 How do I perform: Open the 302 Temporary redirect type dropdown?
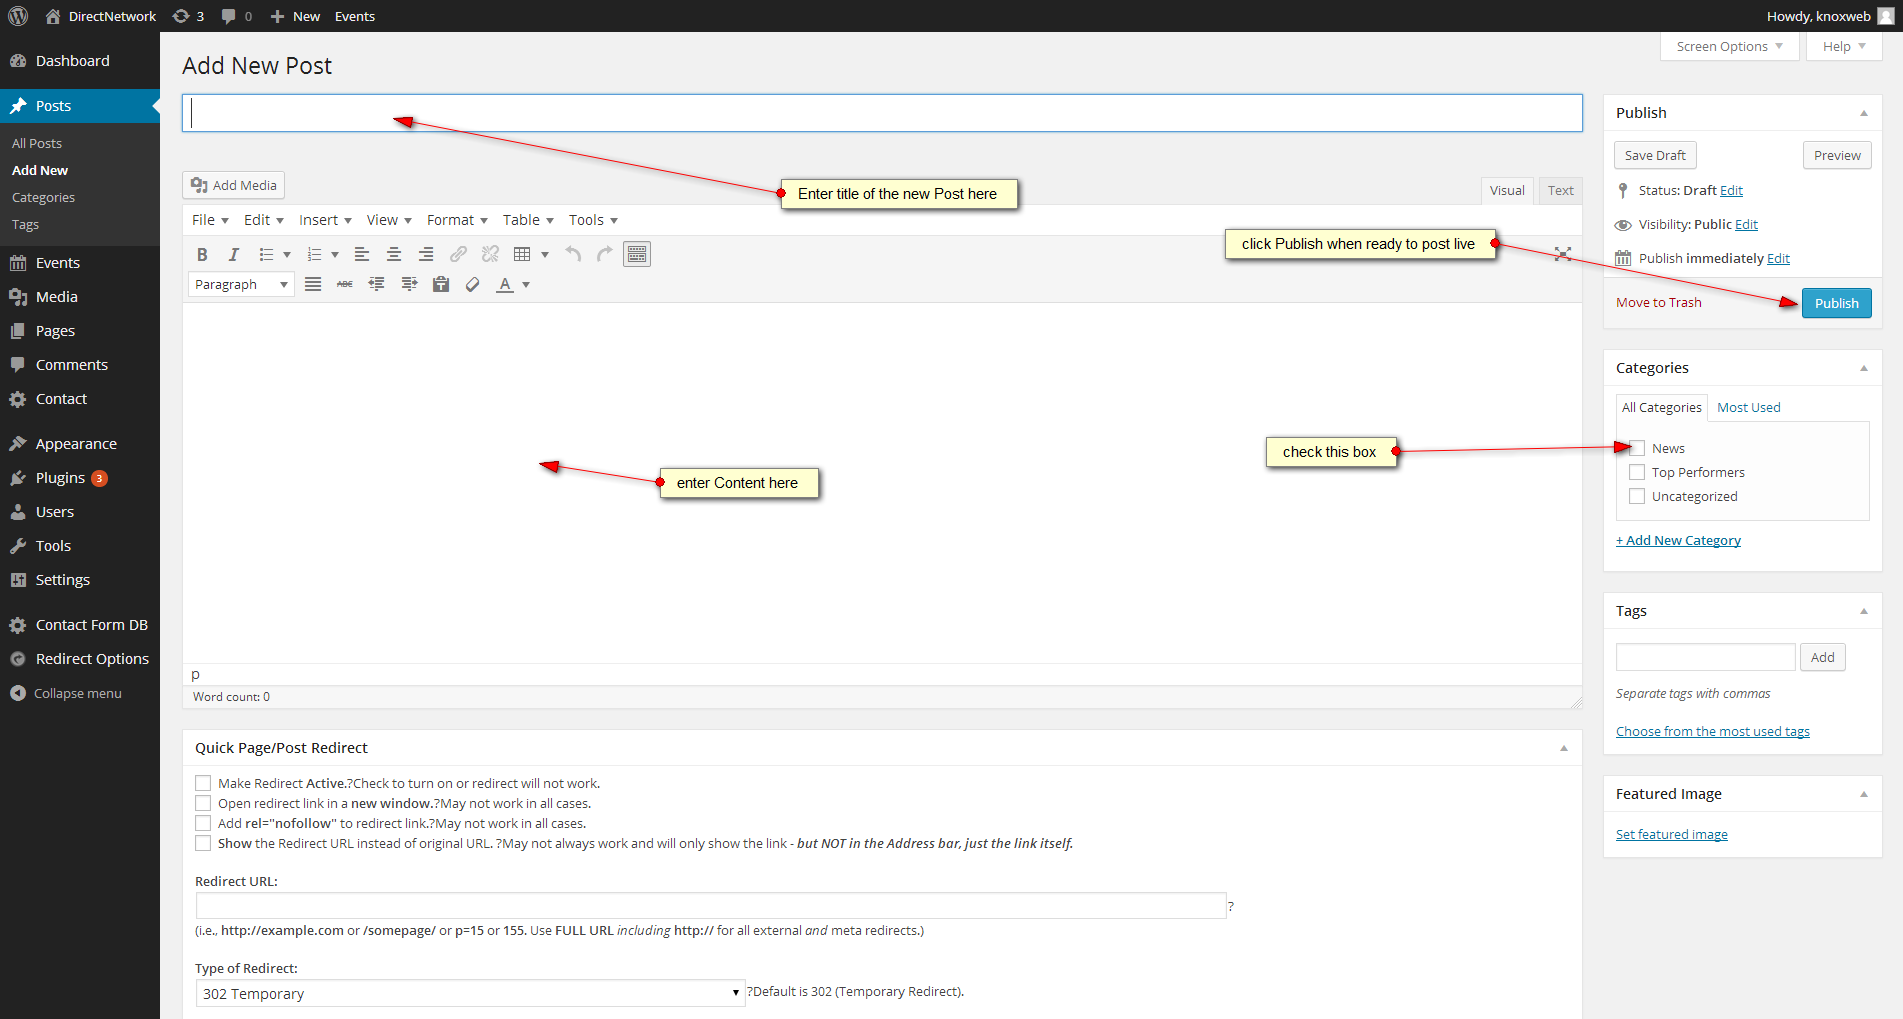pyautogui.click(x=470, y=993)
